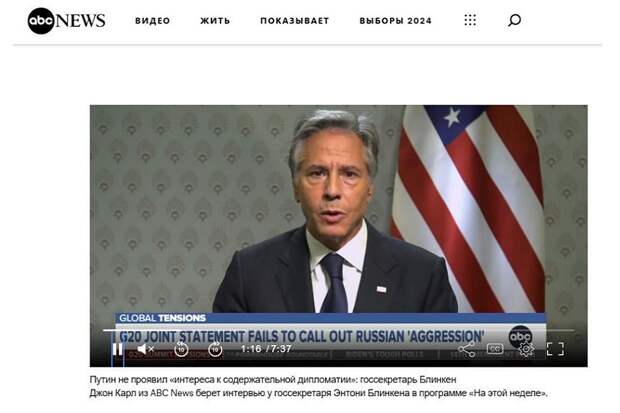Pause the video playback
This screenshot has height=413, width=620.
[x=117, y=349]
